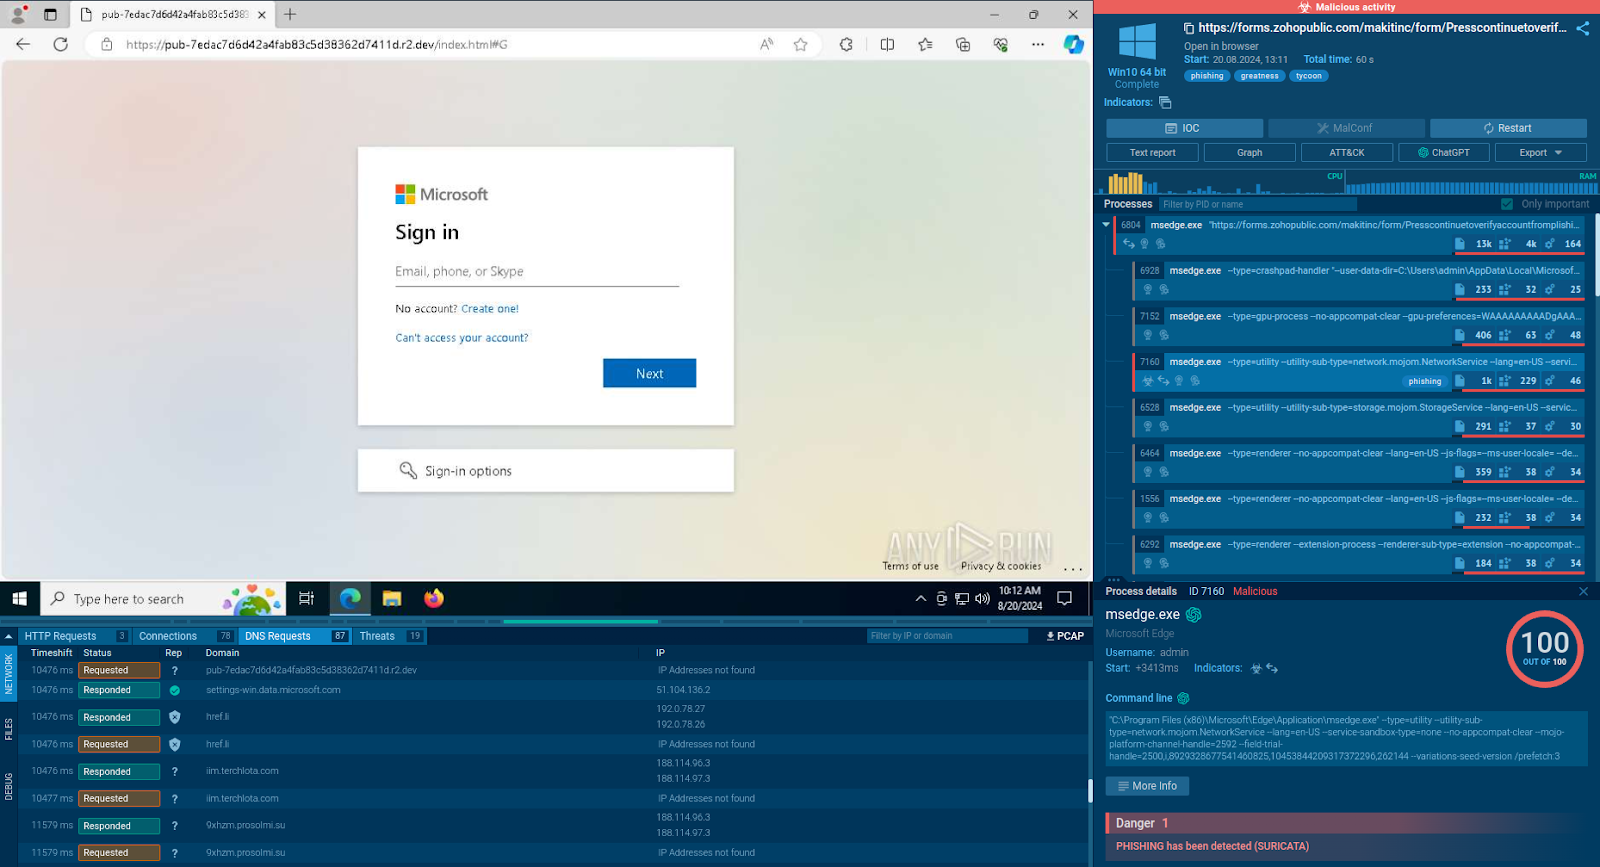Launch Firefox from the taskbar

[x=434, y=598]
